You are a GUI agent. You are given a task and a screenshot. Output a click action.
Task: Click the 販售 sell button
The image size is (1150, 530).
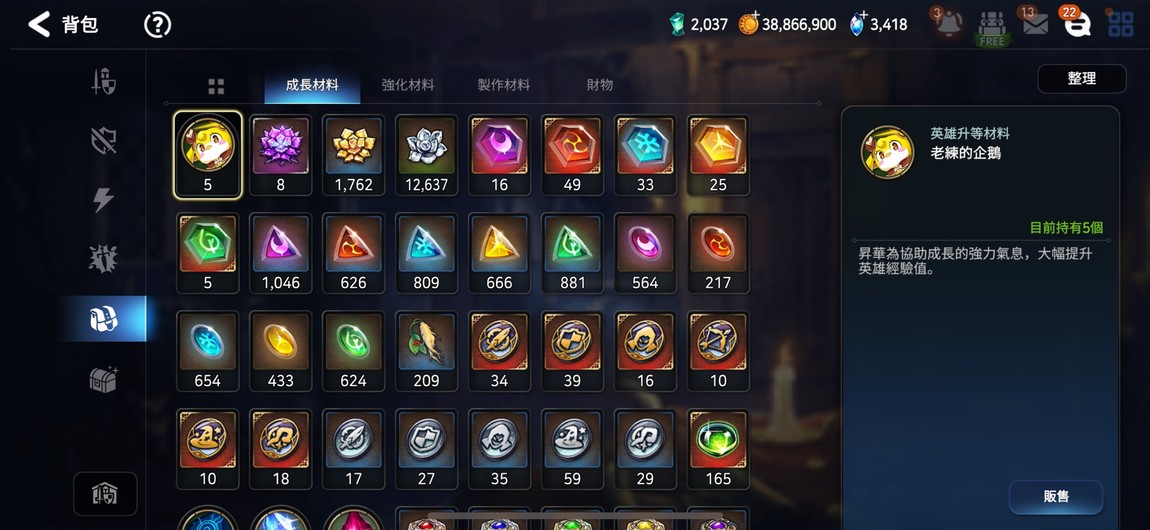click(1055, 496)
